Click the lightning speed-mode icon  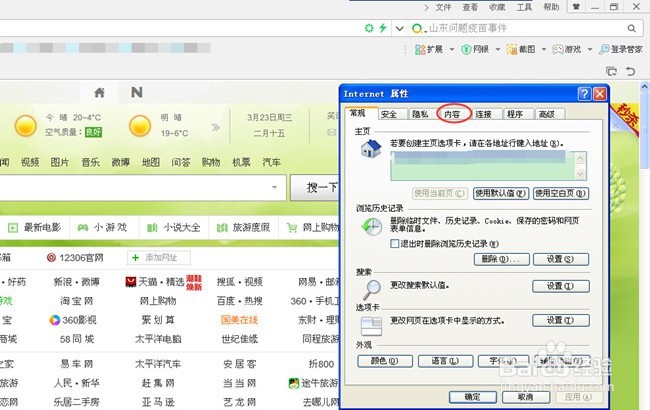pyautogui.click(x=383, y=28)
